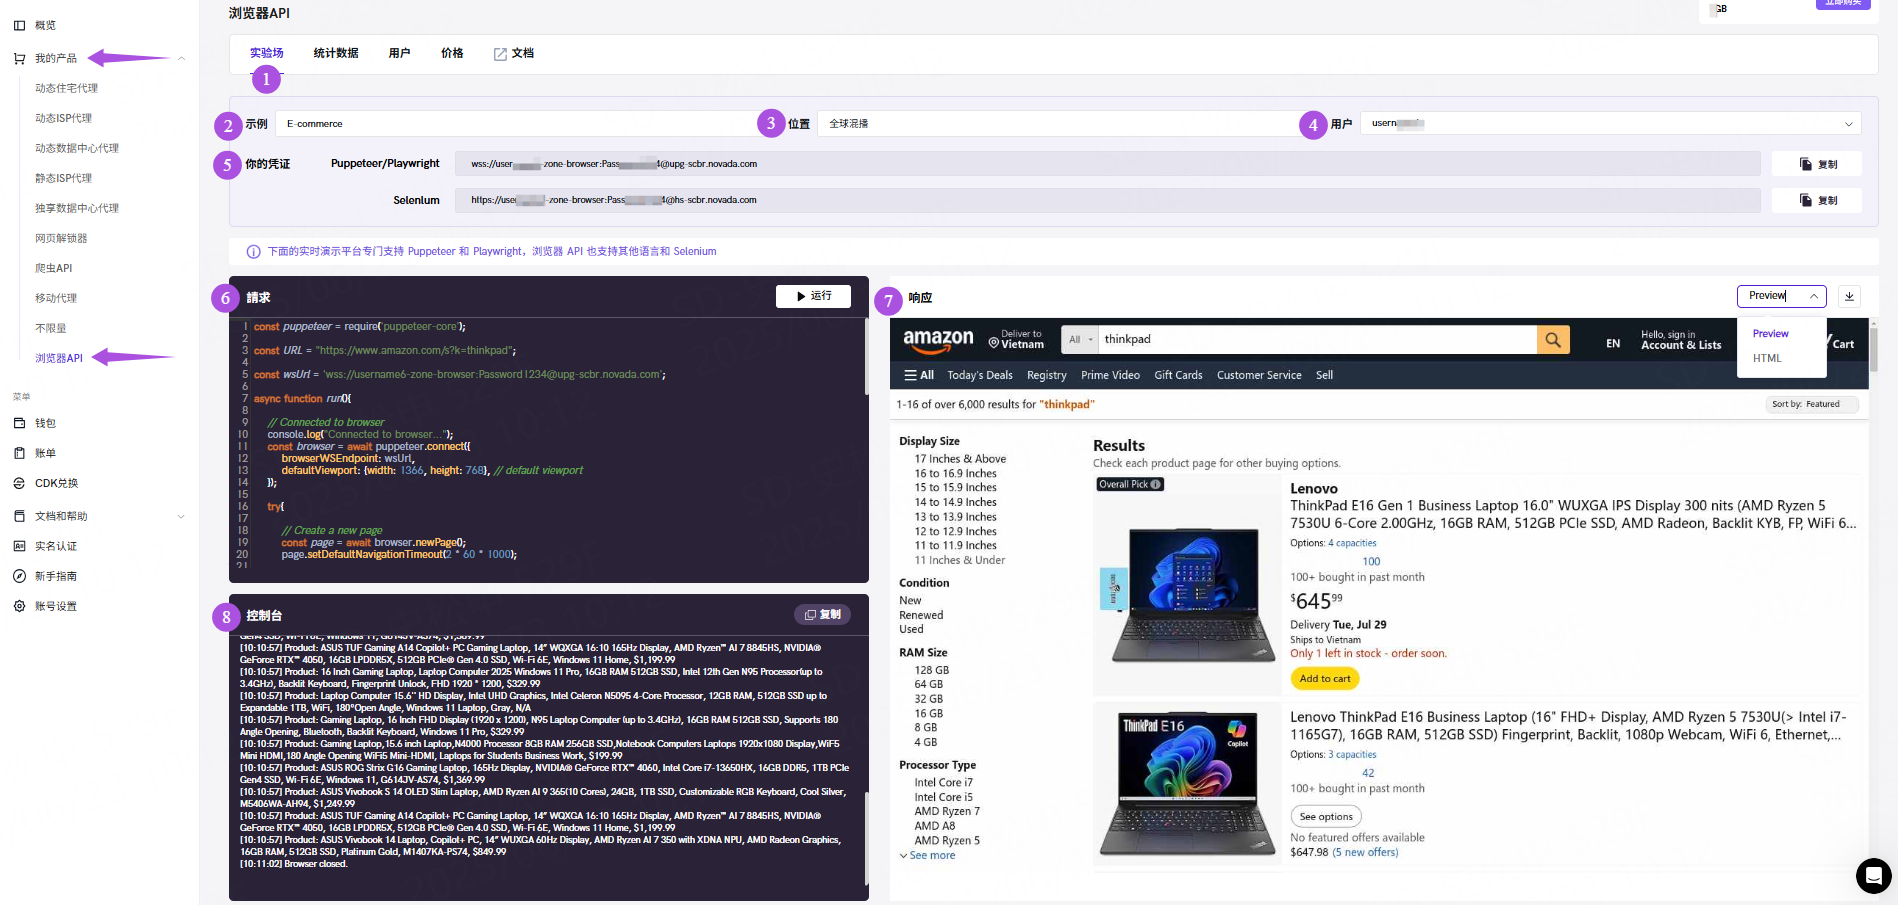Viewport: 1898px width, 905px height.
Task: Click the download response icon
Action: [1849, 296]
